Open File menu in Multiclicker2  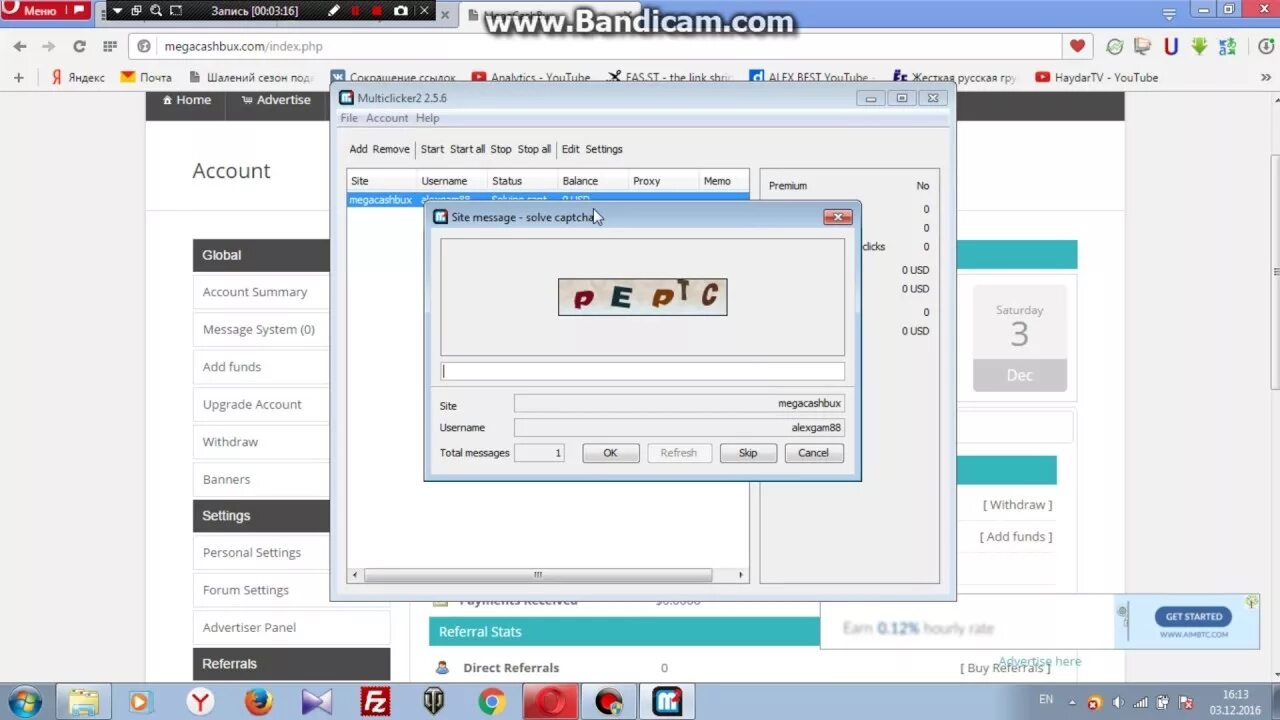coord(349,118)
